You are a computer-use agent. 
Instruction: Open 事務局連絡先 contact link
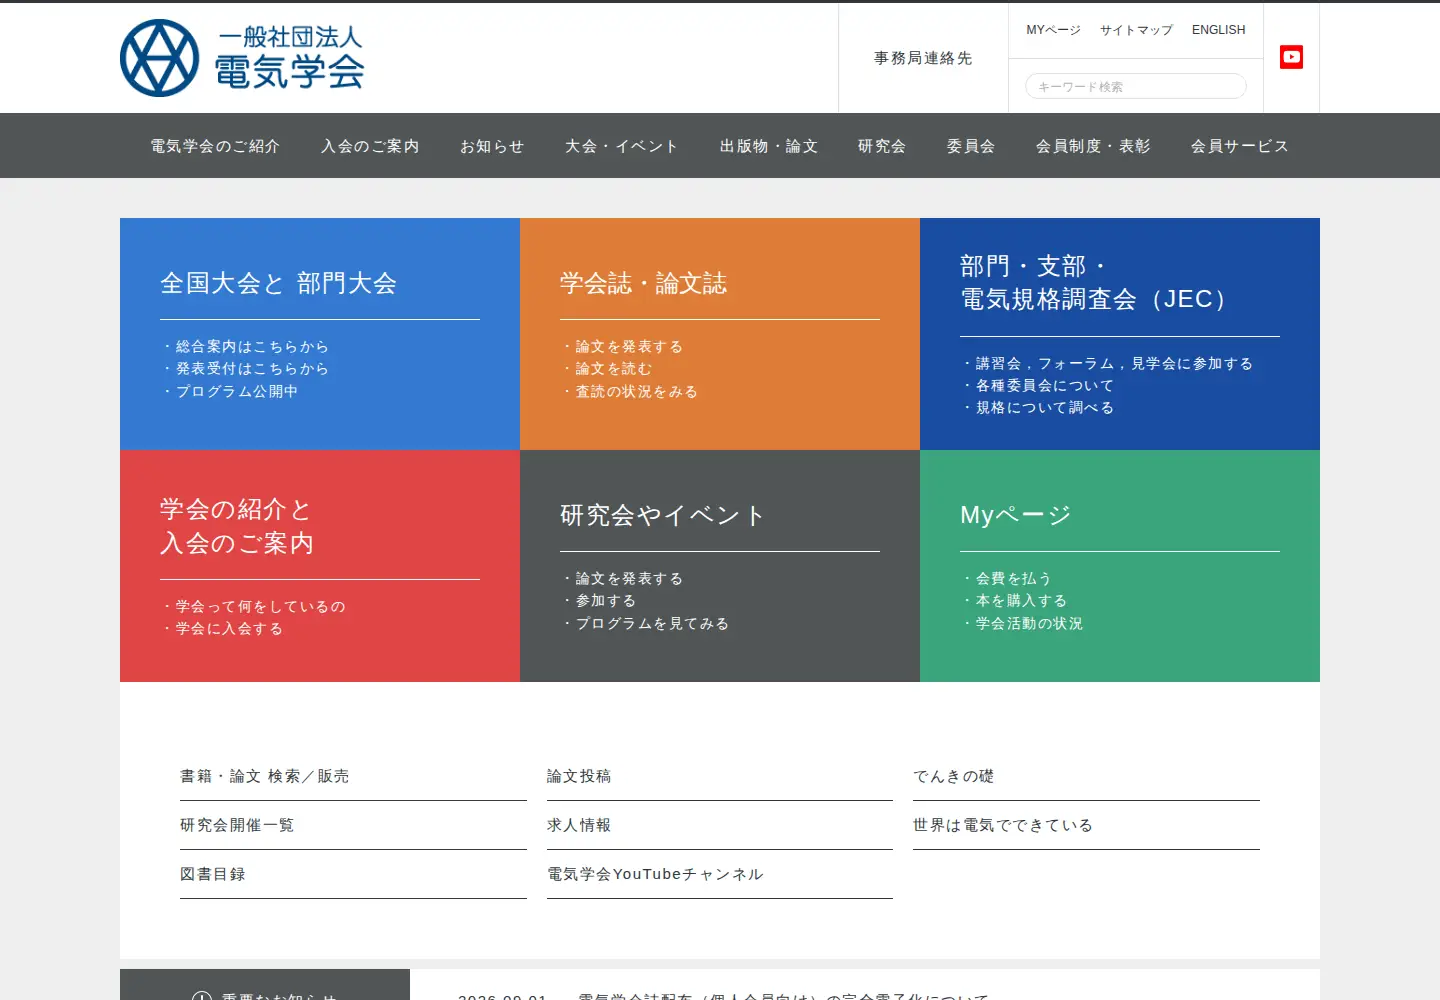pyautogui.click(x=923, y=58)
